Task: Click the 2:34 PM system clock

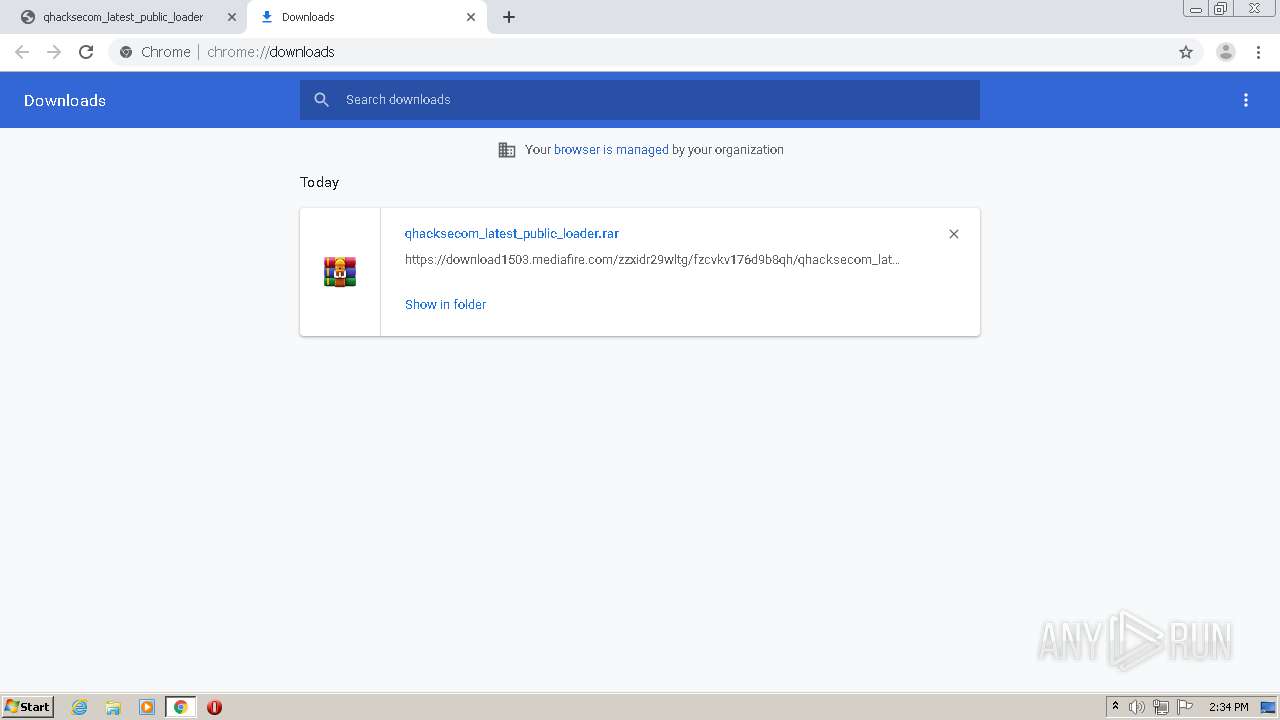Action: [x=1228, y=707]
